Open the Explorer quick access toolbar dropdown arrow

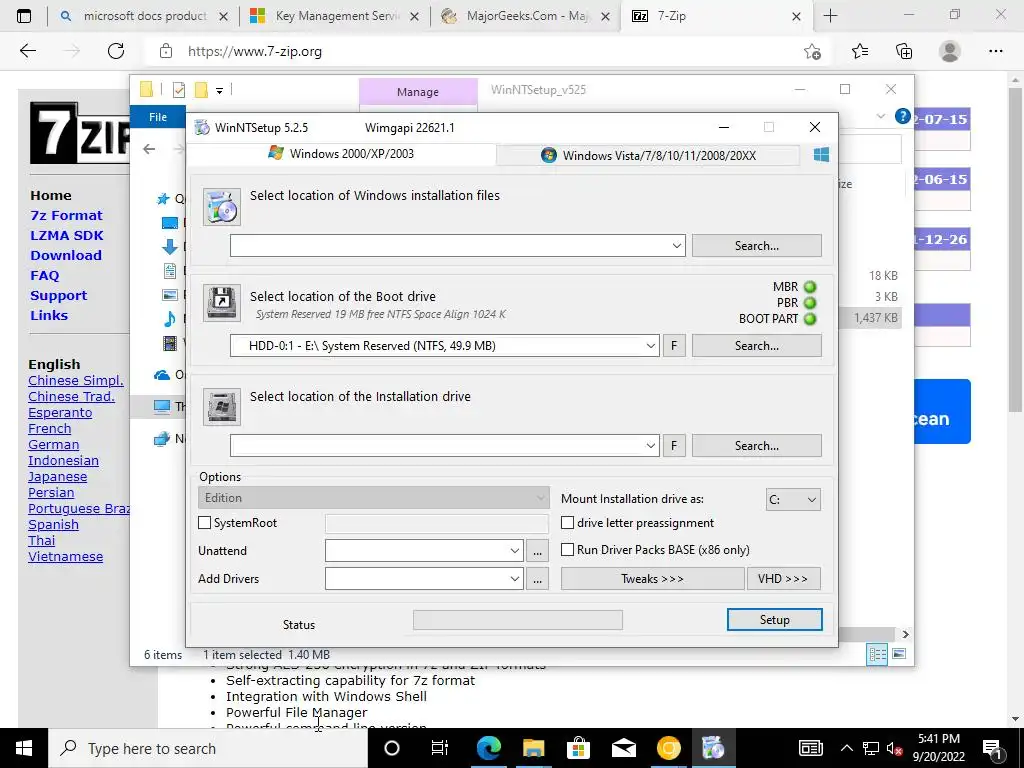pos(219,91)
